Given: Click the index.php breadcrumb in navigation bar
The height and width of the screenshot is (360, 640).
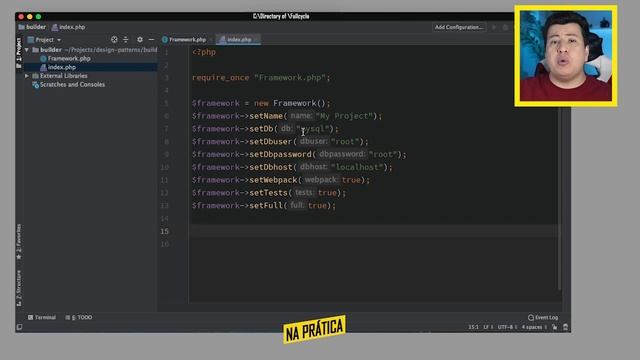Looking at the screenshot, I should 69,27.
